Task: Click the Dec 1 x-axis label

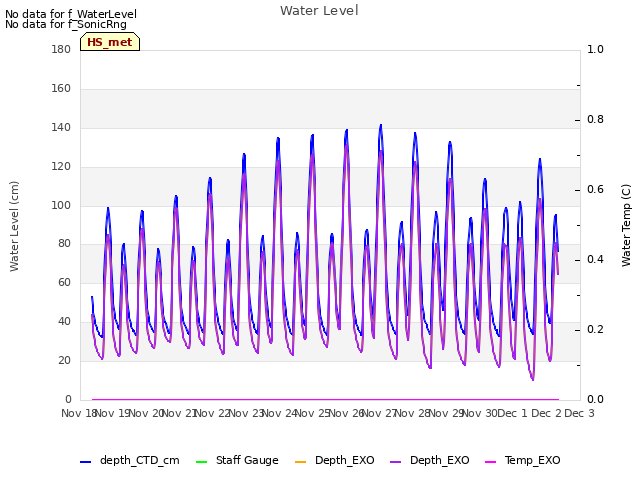Action: [x=512, y=413]
